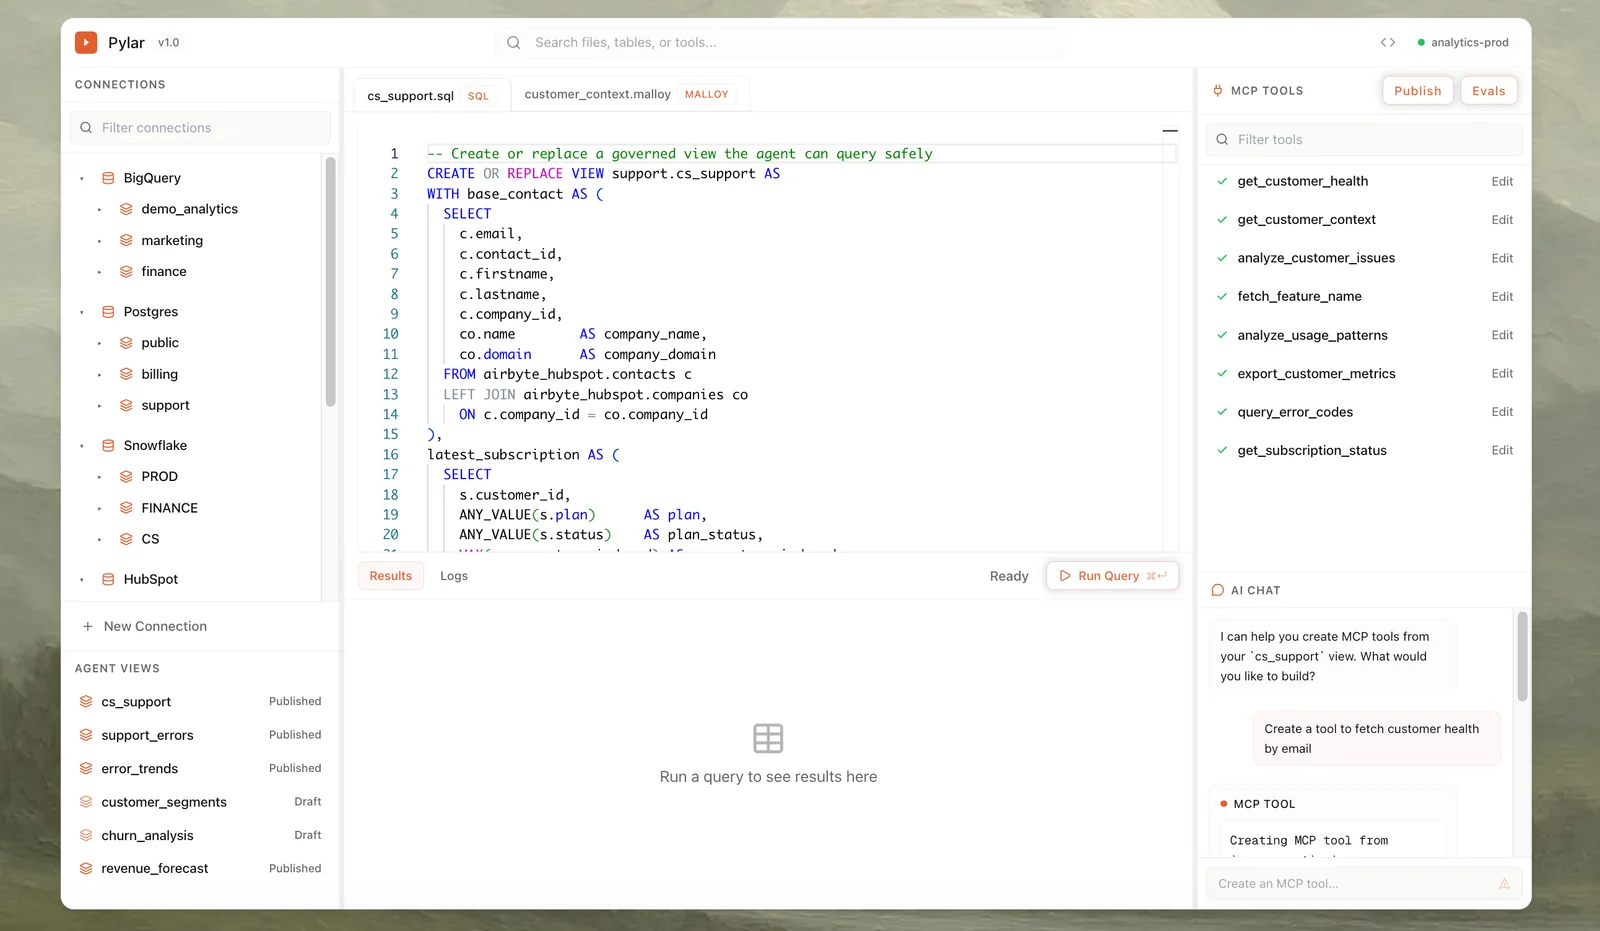Viewport: 1600px width, 931px height.
Task: Toggle the checkmark for get_customer_health
Action: [x=1222, y=181]
